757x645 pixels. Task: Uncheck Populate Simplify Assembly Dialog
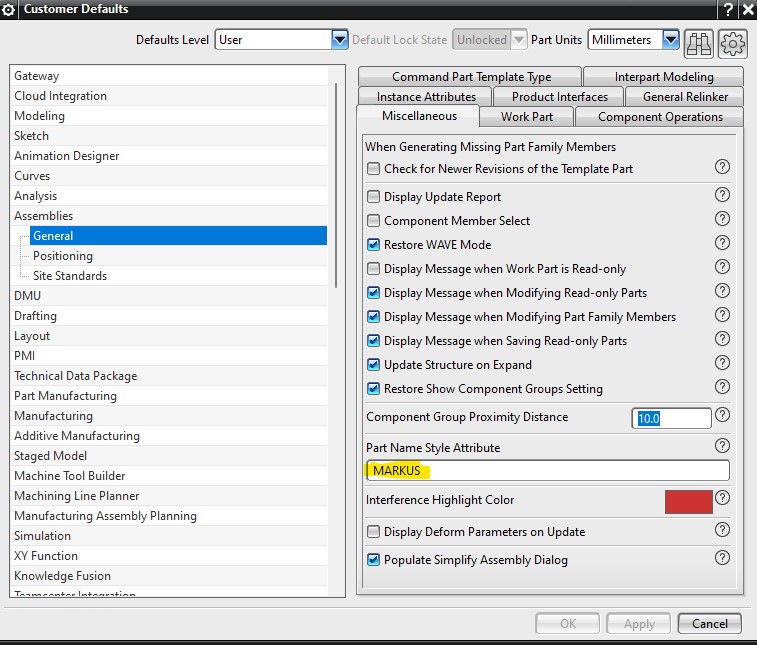tap(373, 560)
